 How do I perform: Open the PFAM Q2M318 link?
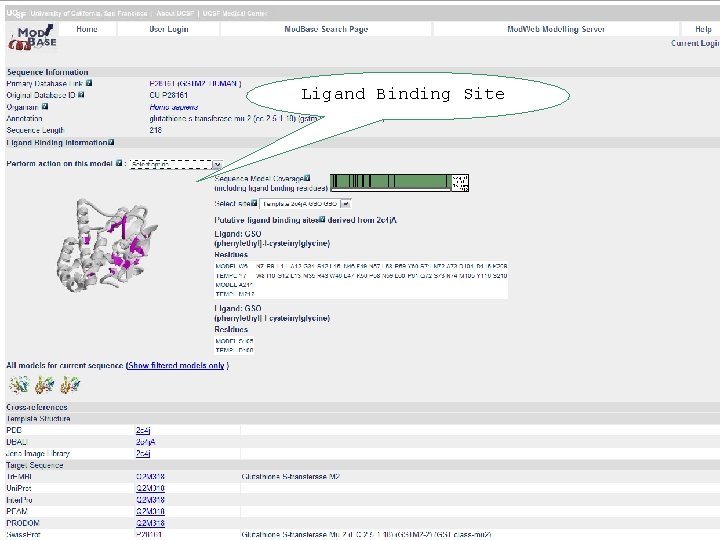click(x=150, y=511)
